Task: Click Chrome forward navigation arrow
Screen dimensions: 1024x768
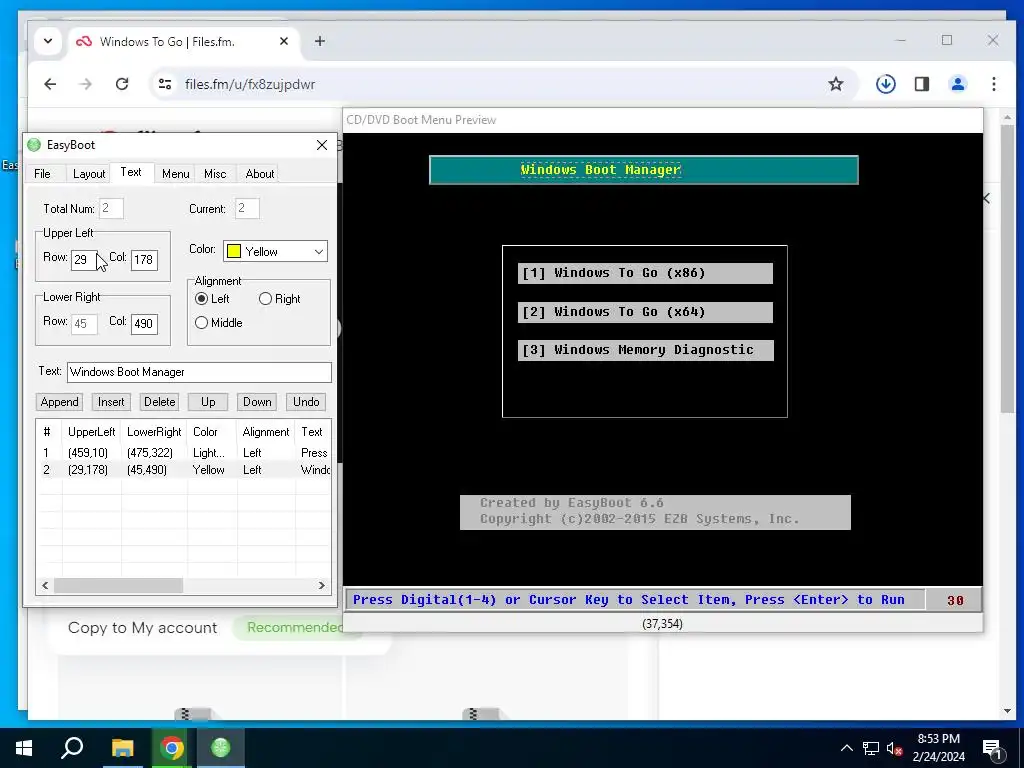Action: pyautogui.click(x=86, y=84)
